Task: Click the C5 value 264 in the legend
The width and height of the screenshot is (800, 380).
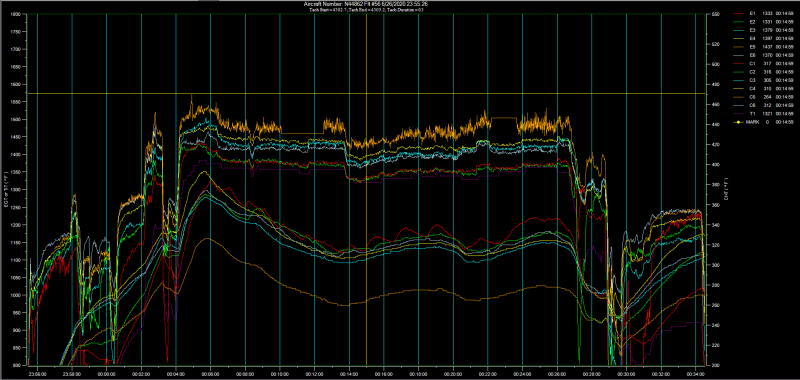Action: [x=768, y=97]
